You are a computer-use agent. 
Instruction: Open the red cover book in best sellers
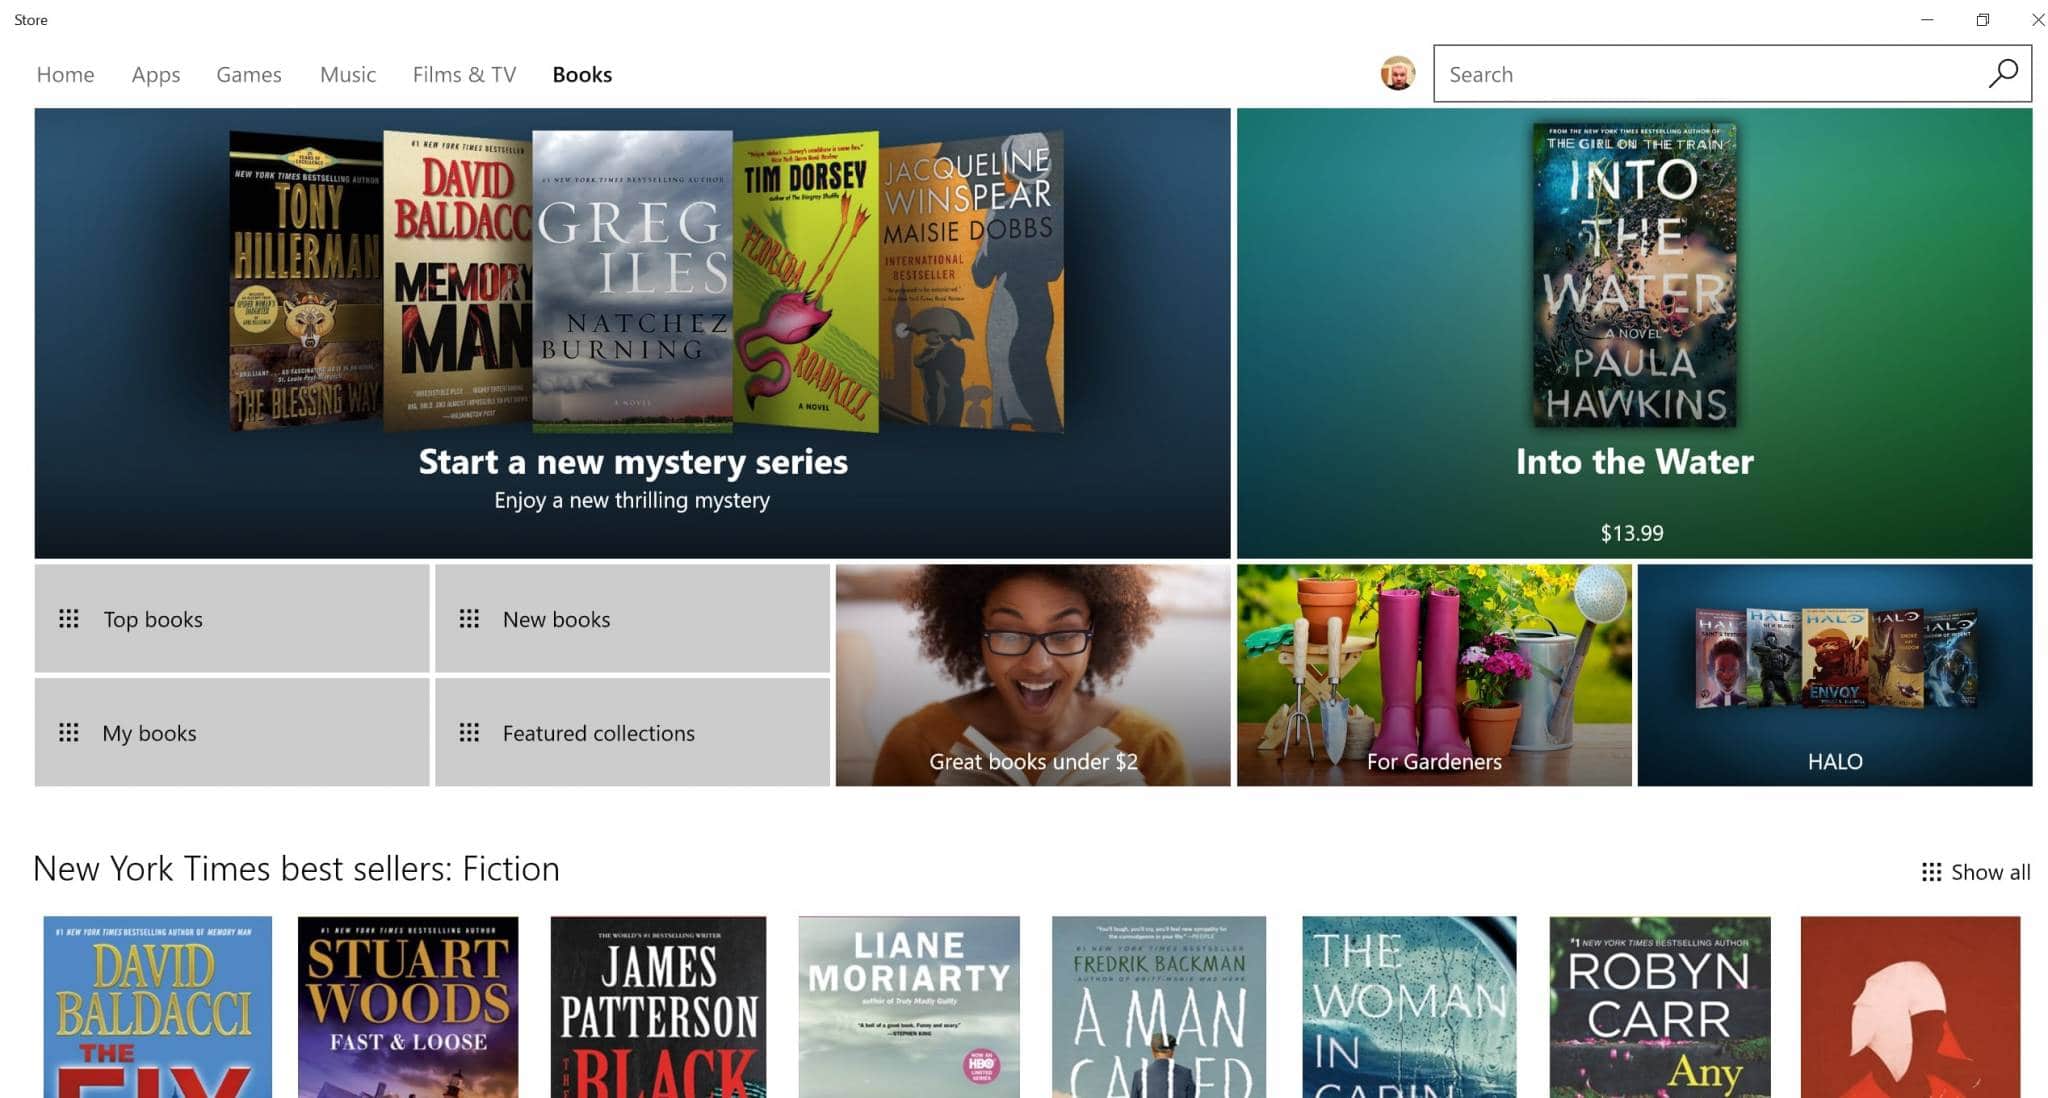(1910, 1007)
